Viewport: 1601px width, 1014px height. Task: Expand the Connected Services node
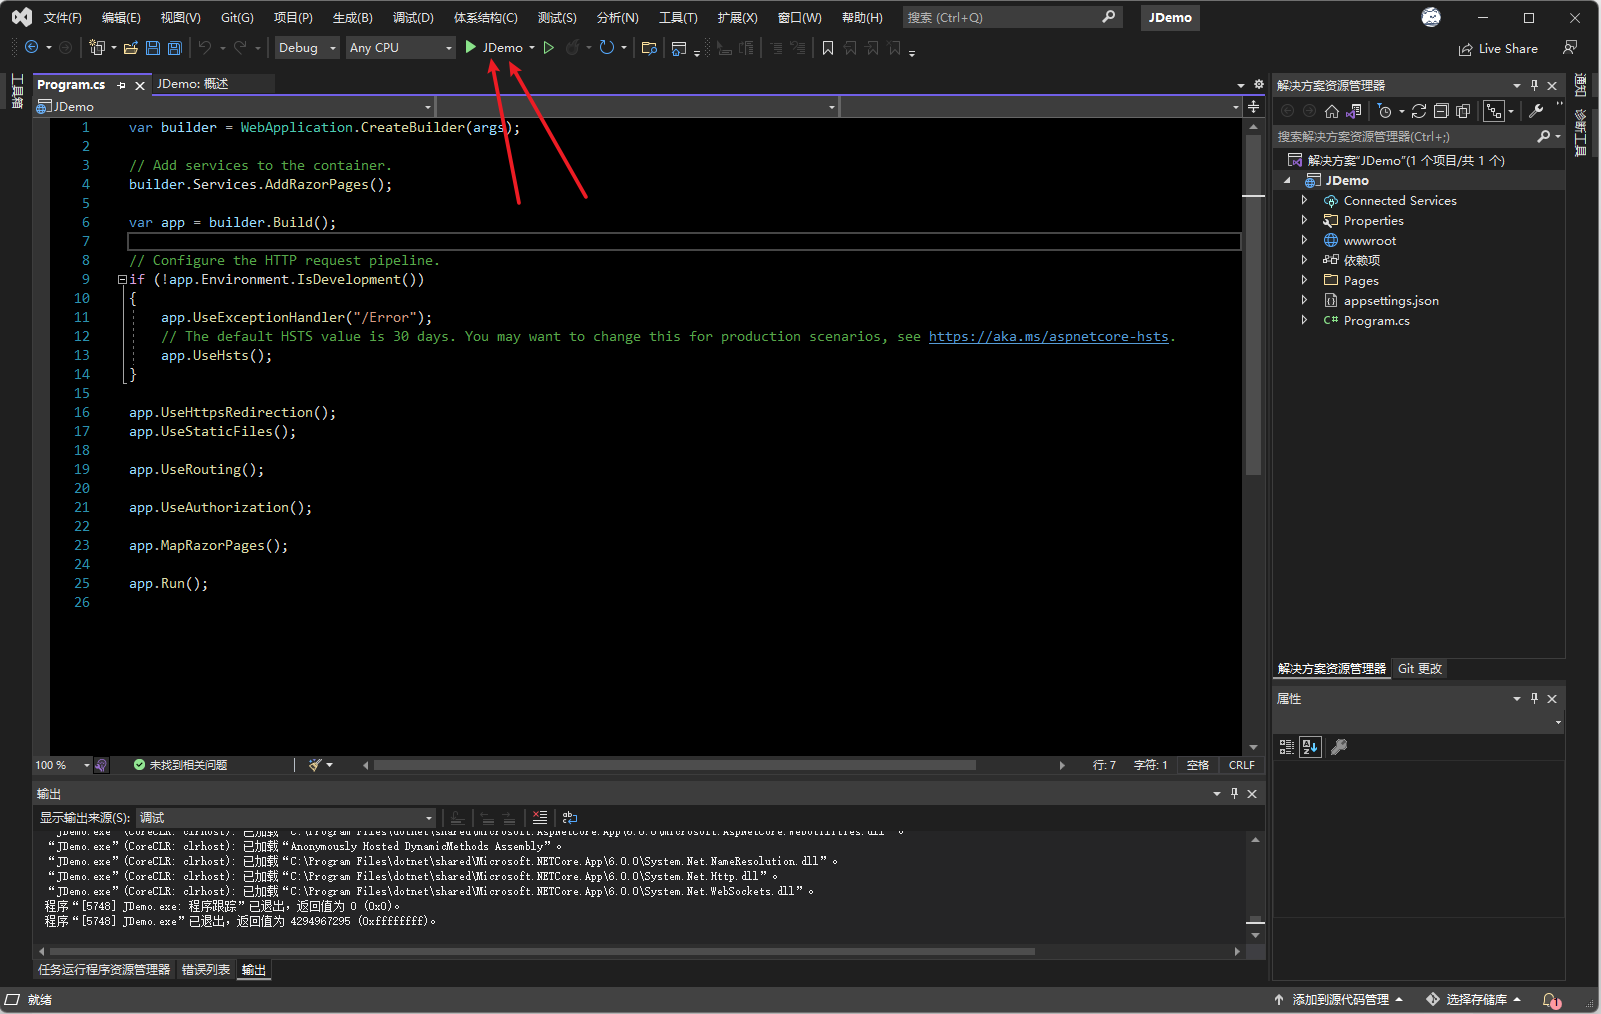click(x=1304, y=201)
